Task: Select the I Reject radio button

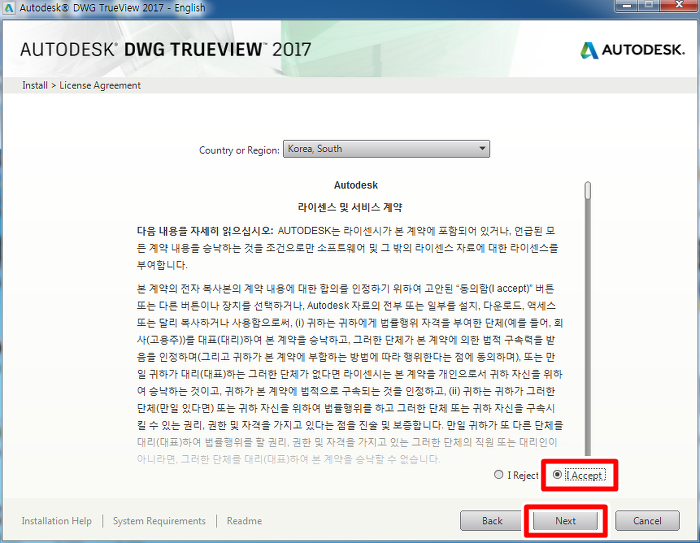Action: click(499, 475)
